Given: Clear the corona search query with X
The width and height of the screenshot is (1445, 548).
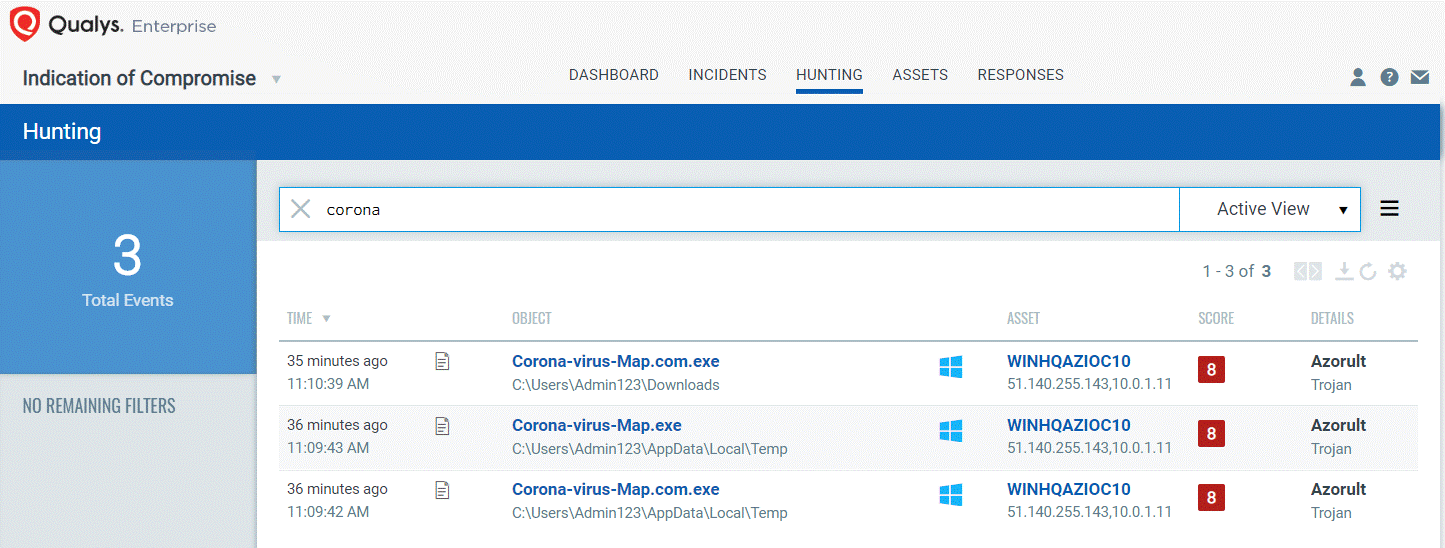Looking at the screenshot, I should click(301, 209).
